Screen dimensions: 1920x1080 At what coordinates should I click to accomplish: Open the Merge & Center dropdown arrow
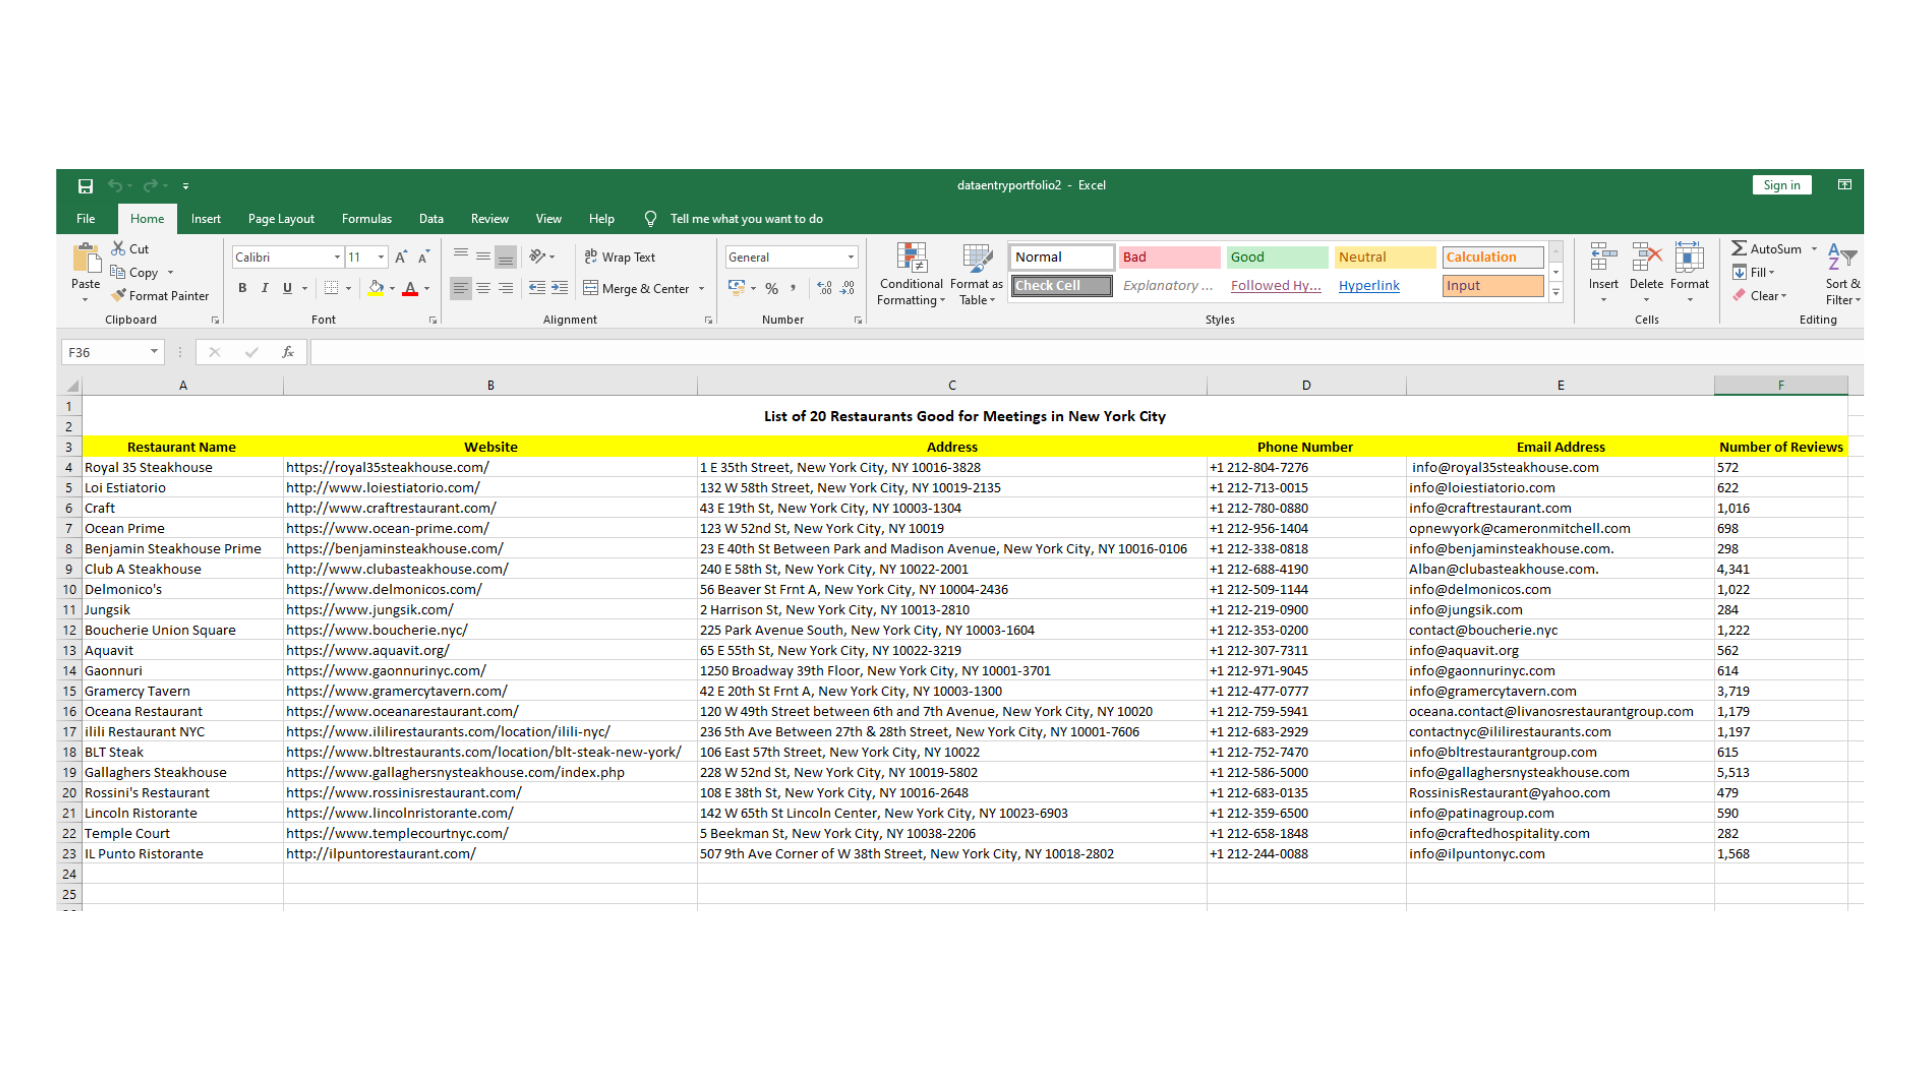coord(702,289)
